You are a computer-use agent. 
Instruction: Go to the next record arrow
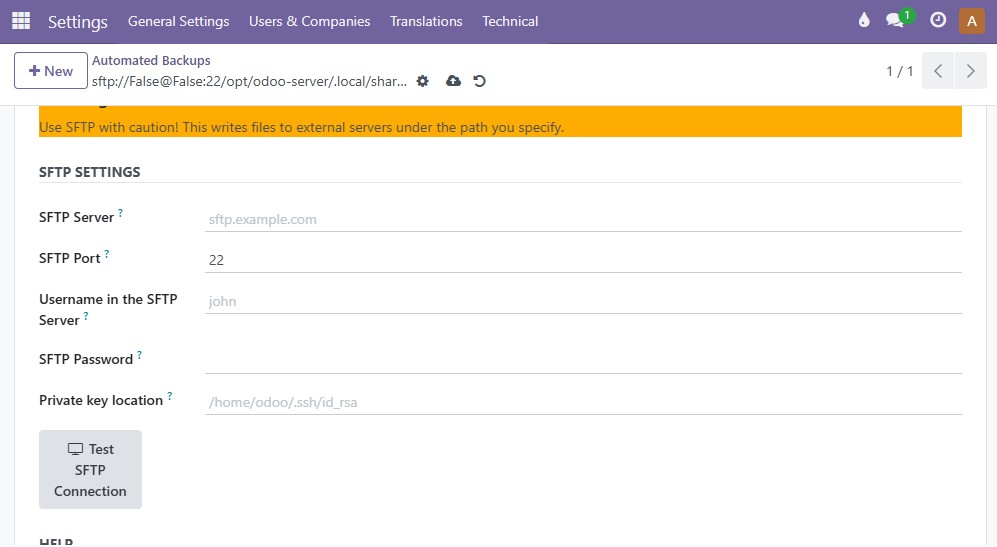point(970,71)
